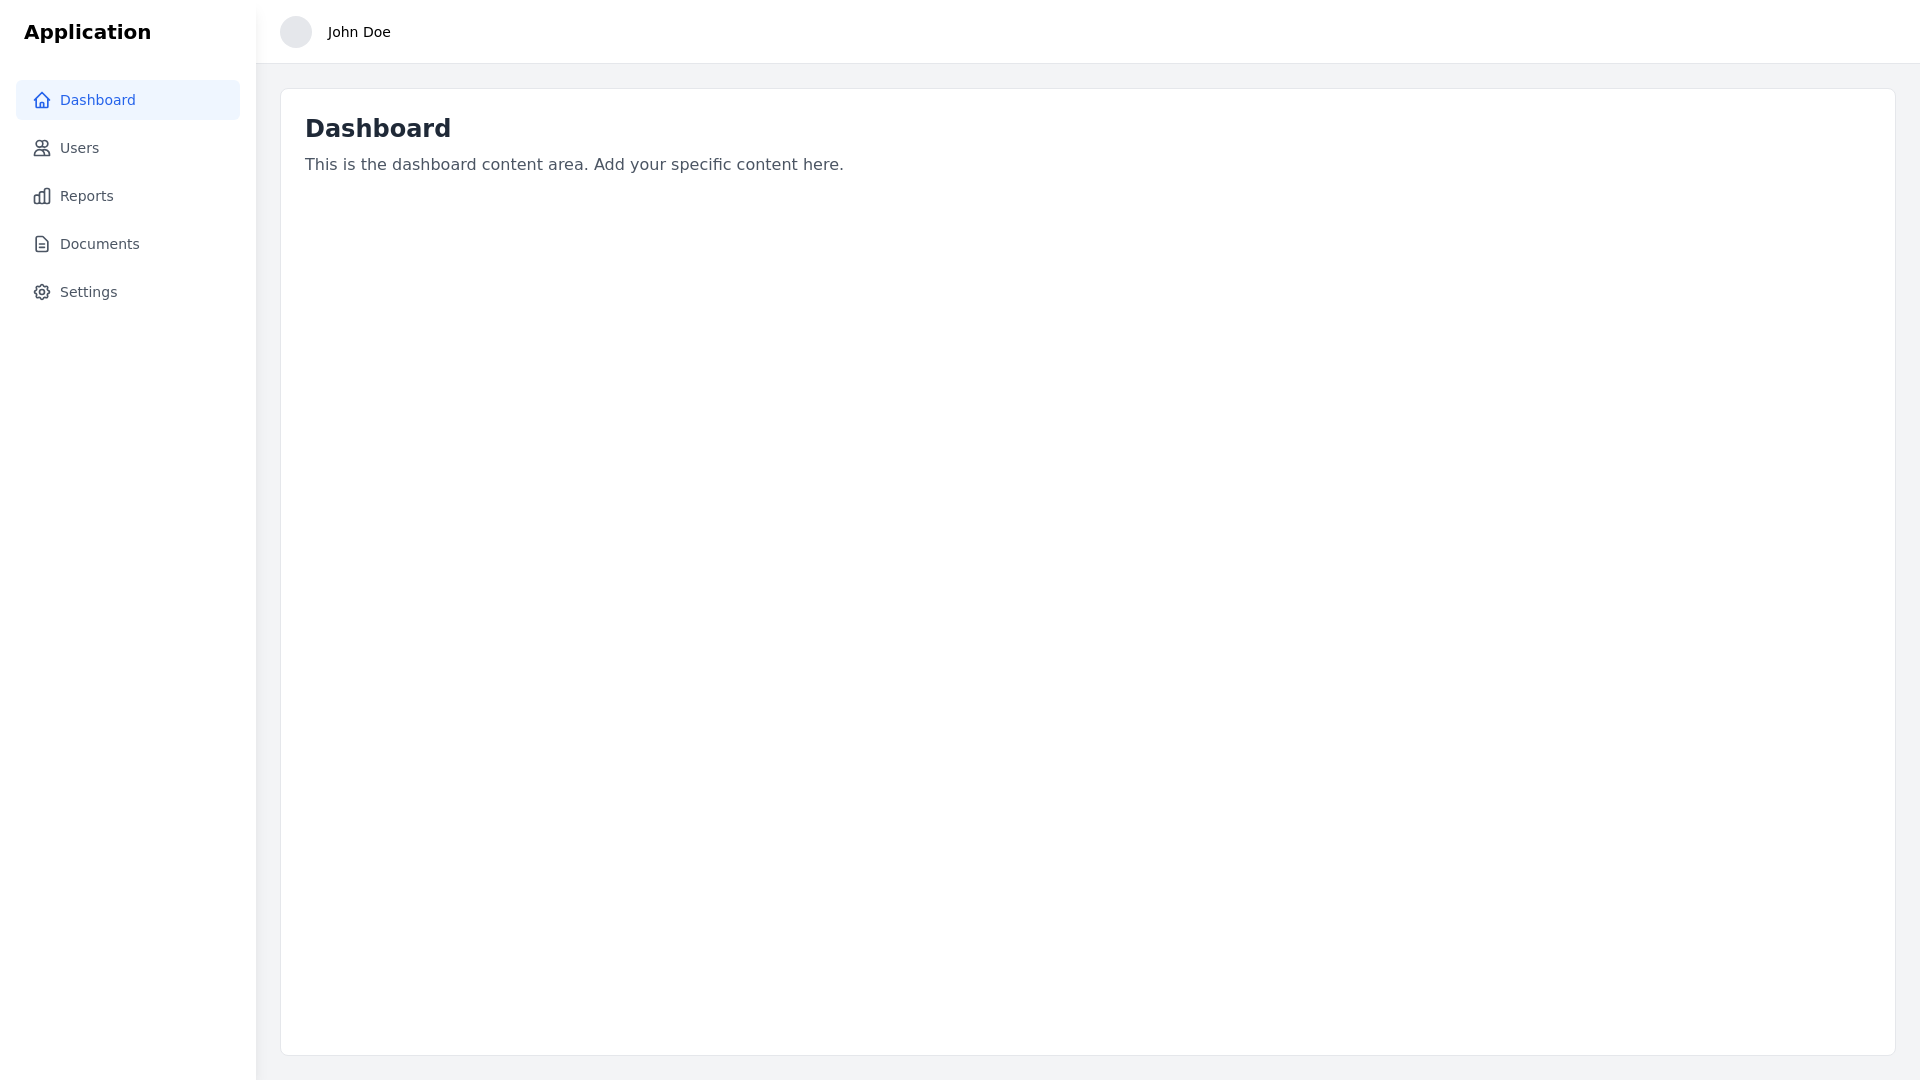Click the Application title in sidebar header
The image size is (1920, 1080).
88,32
